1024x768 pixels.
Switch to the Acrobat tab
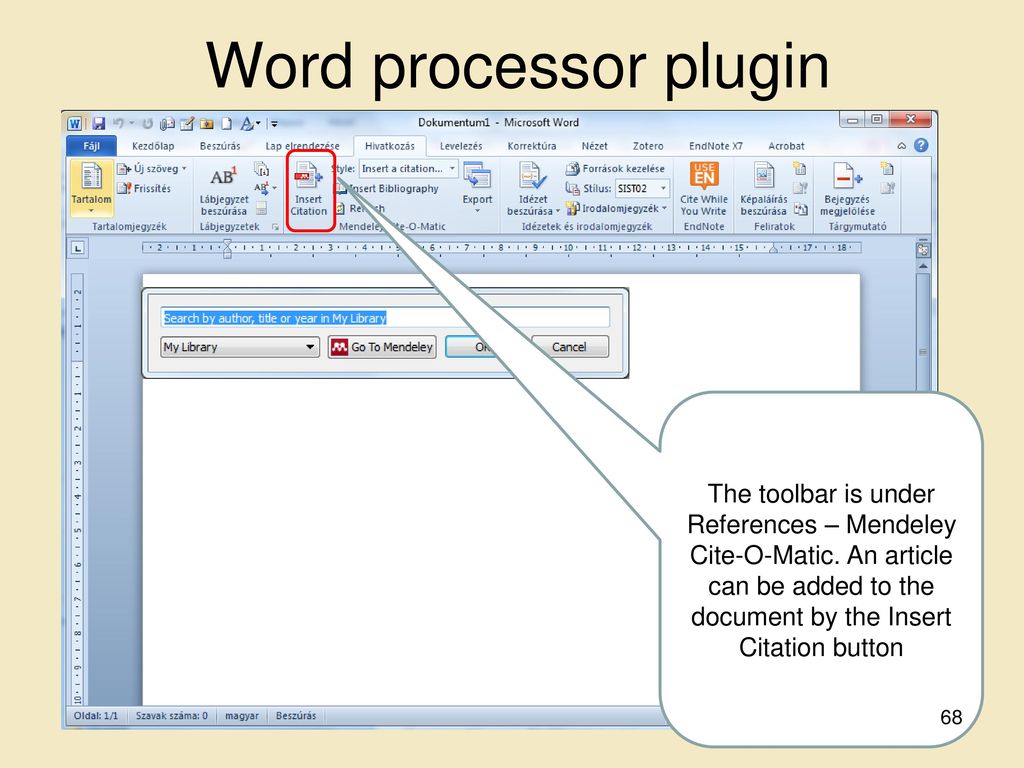[786, 146]
